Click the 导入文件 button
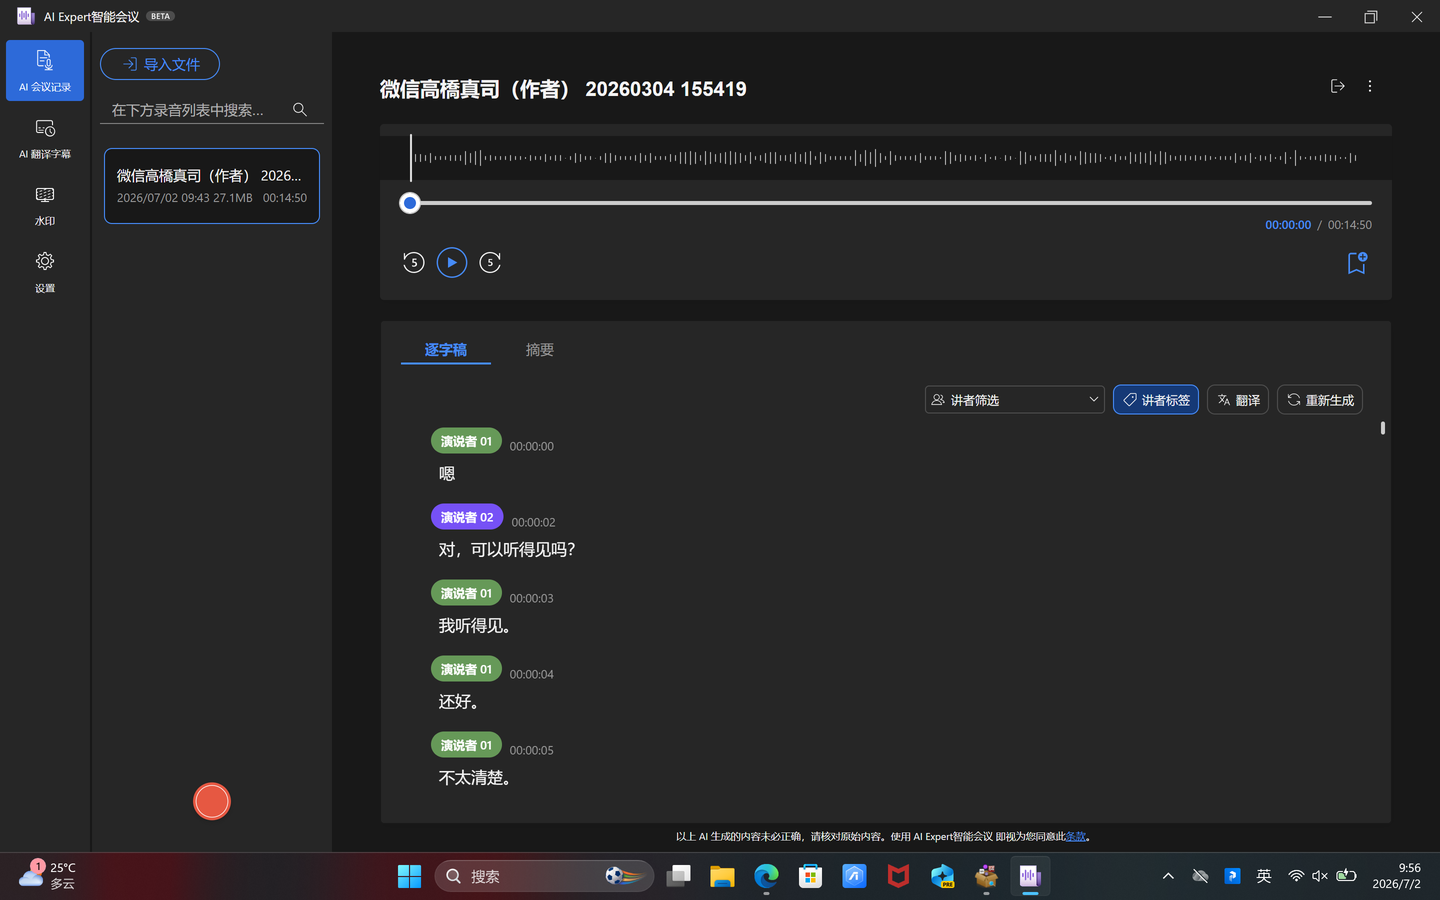Viewport: 1440px width, 900px height. tap(160, 64)
